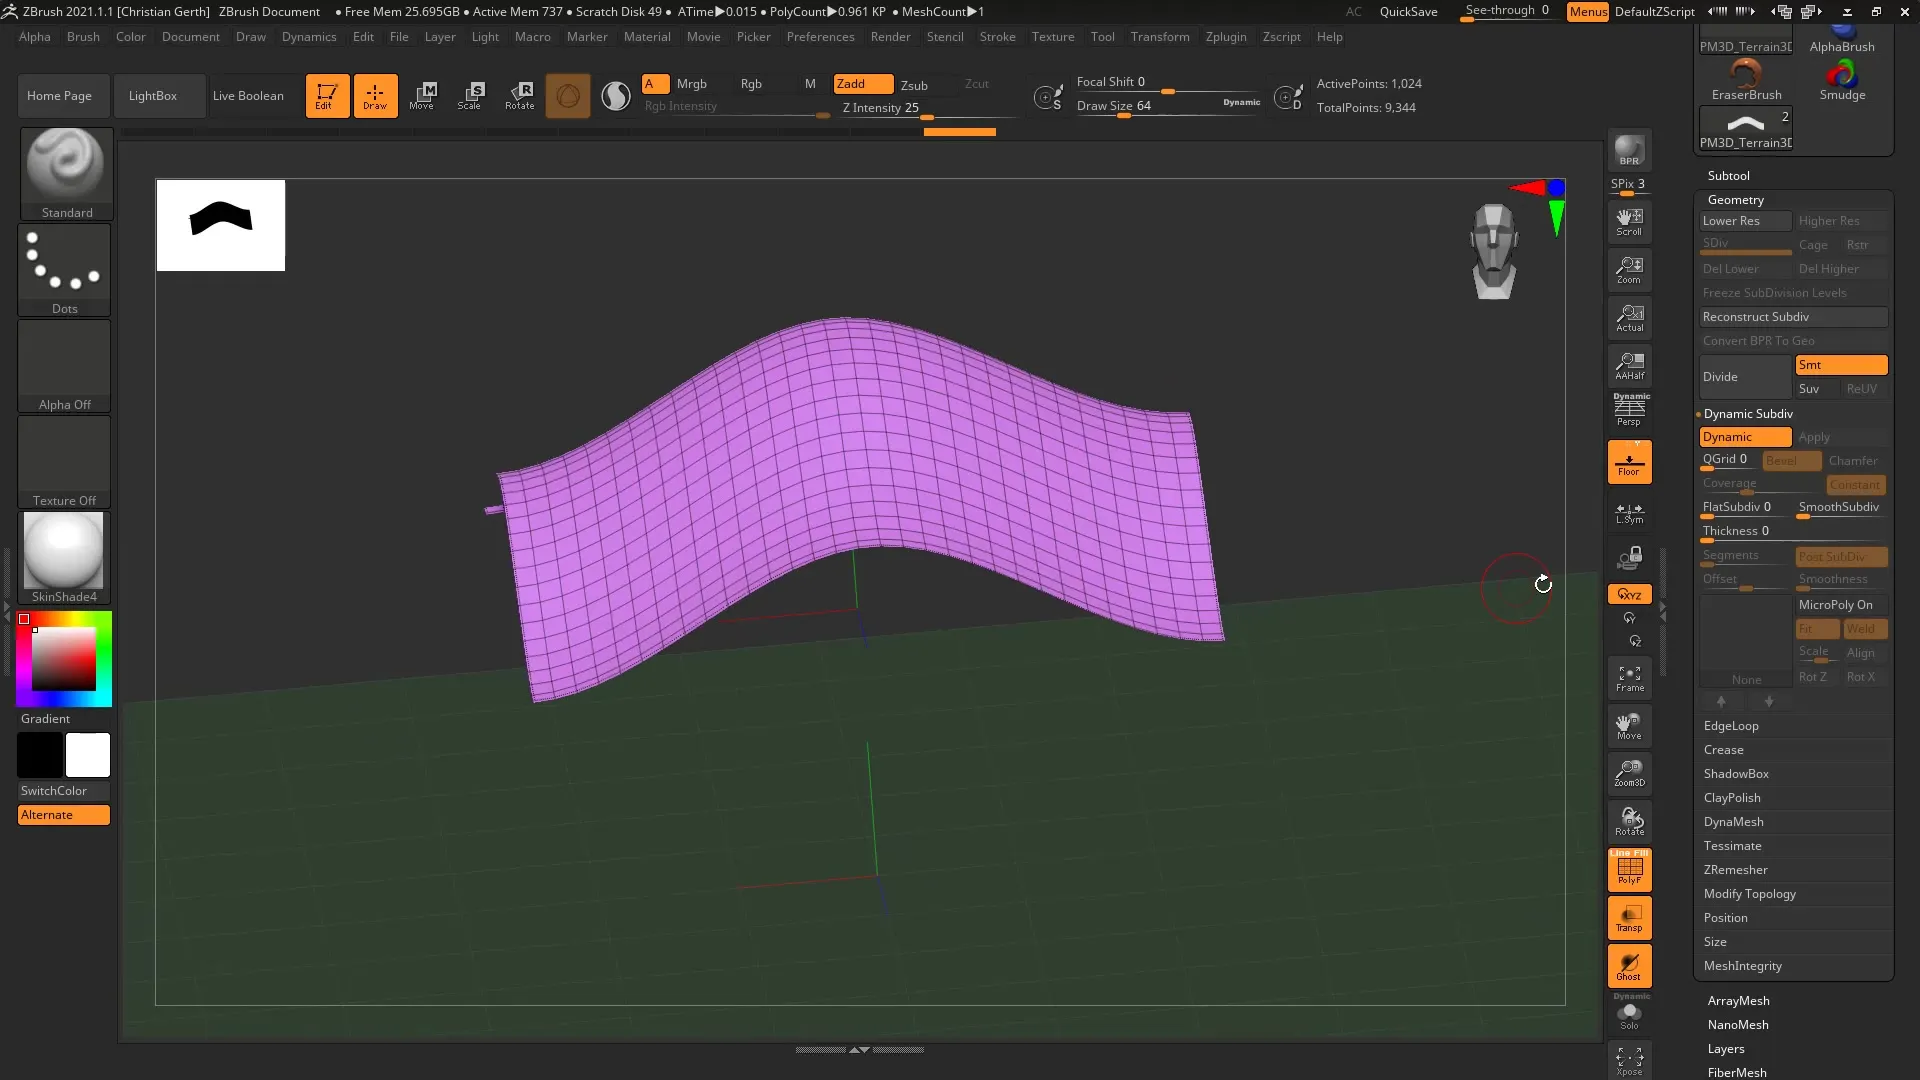This screenshot has width=1920, height=1080.
Task: Activate the Edit mode button
Action: coord(327,96)
